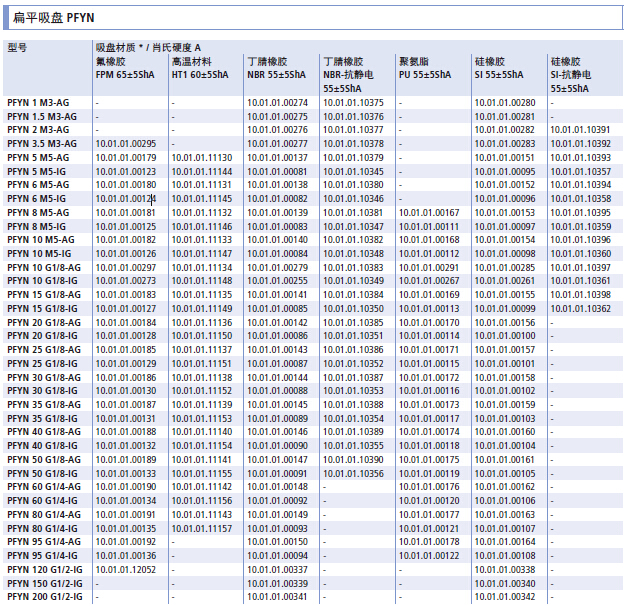Select row label 'PFYN 15 G1/8-IG'
640x606 pixels.
42,309
